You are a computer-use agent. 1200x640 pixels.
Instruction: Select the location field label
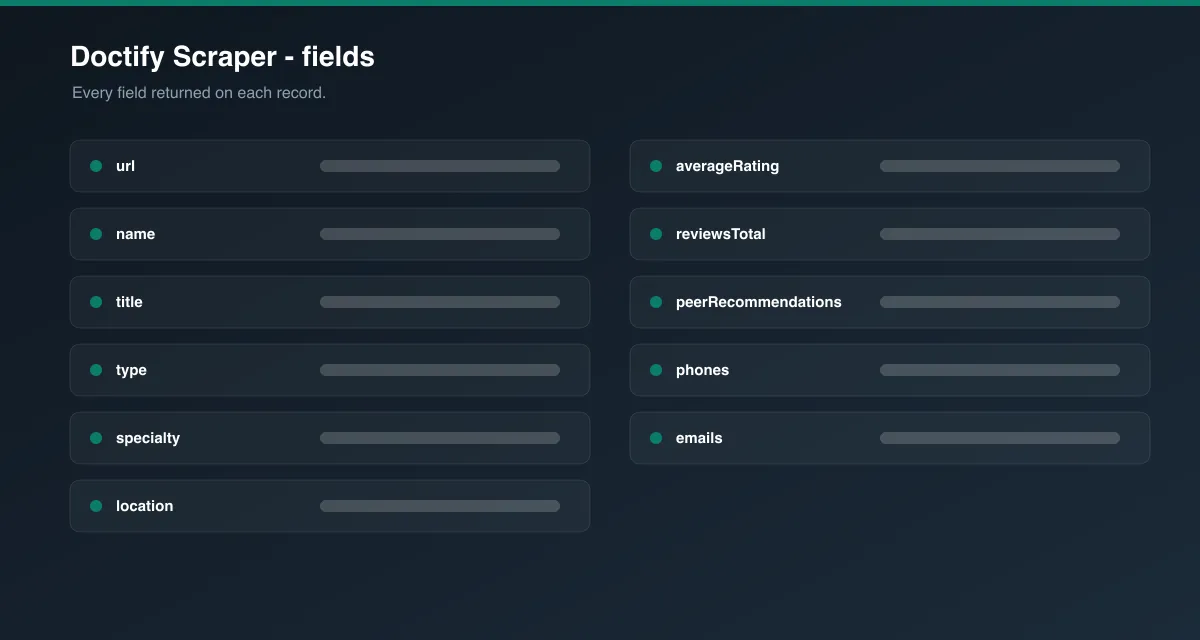(144, 506)
